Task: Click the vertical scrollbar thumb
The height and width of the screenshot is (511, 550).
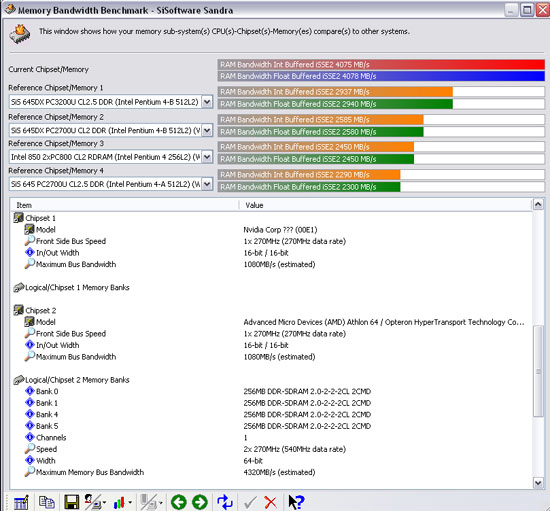Action: point(538,371)
